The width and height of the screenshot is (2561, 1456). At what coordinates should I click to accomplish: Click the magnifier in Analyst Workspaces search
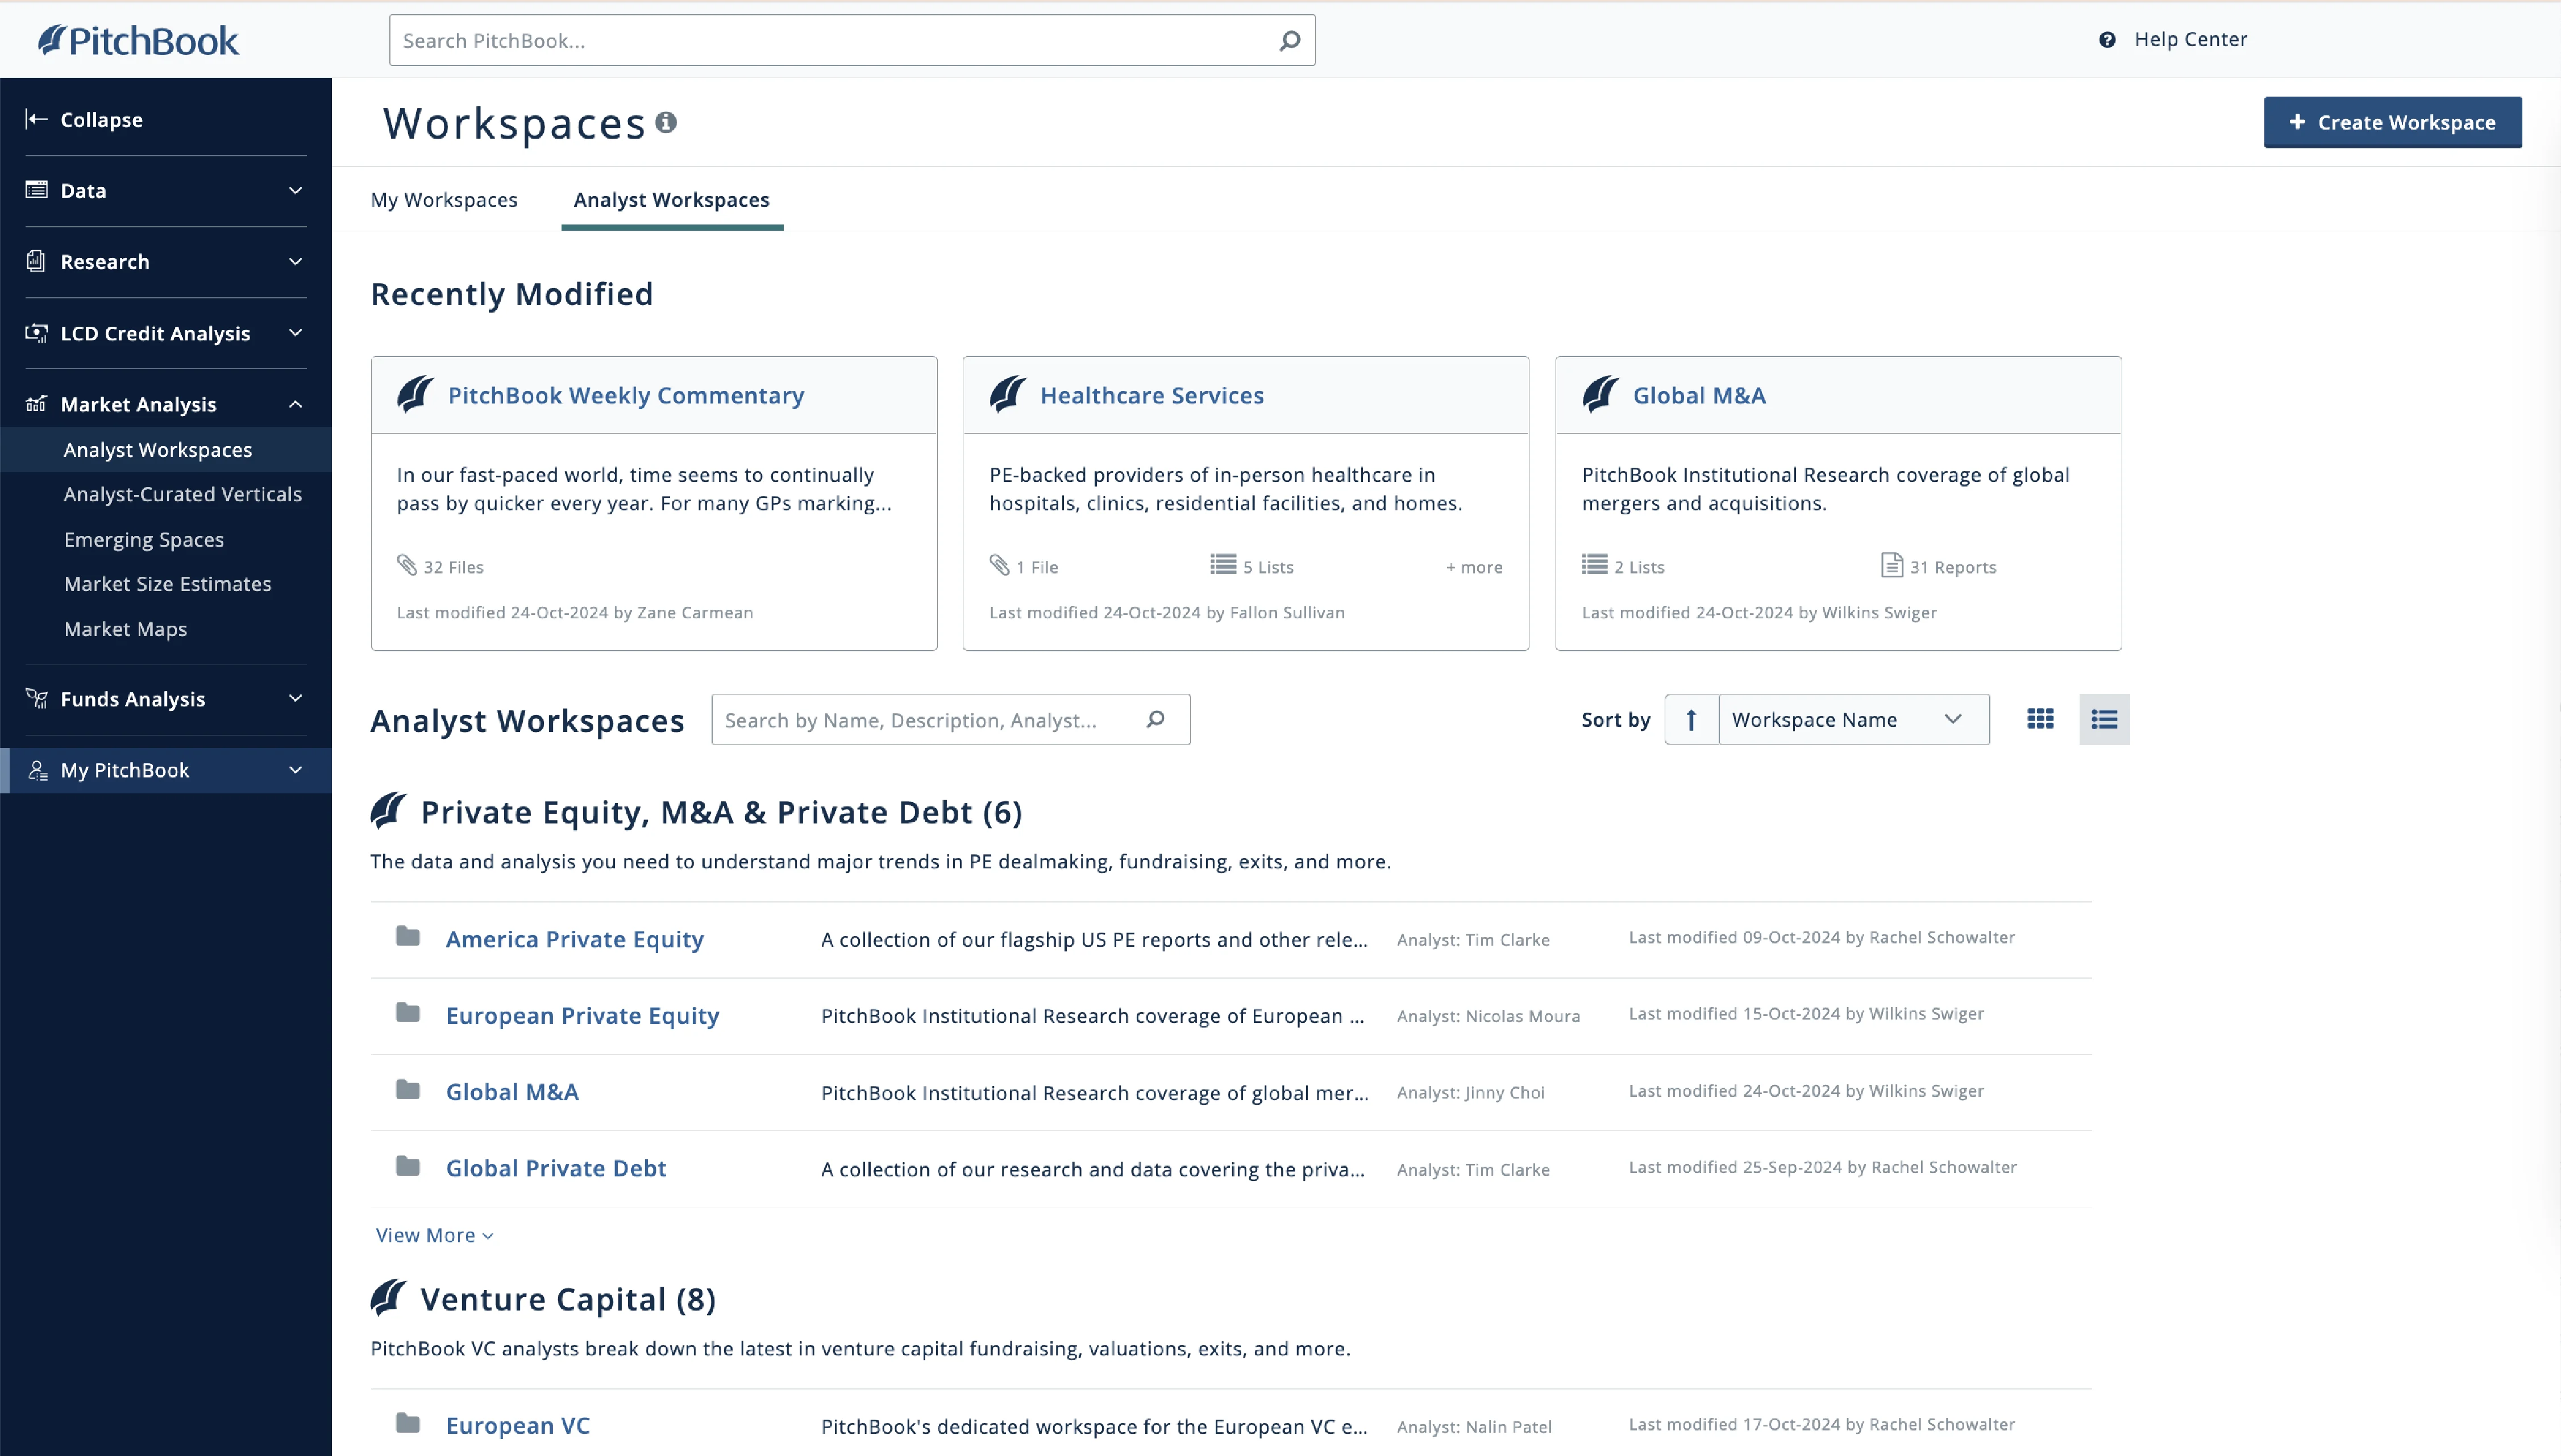click(x=1156, y=719)
